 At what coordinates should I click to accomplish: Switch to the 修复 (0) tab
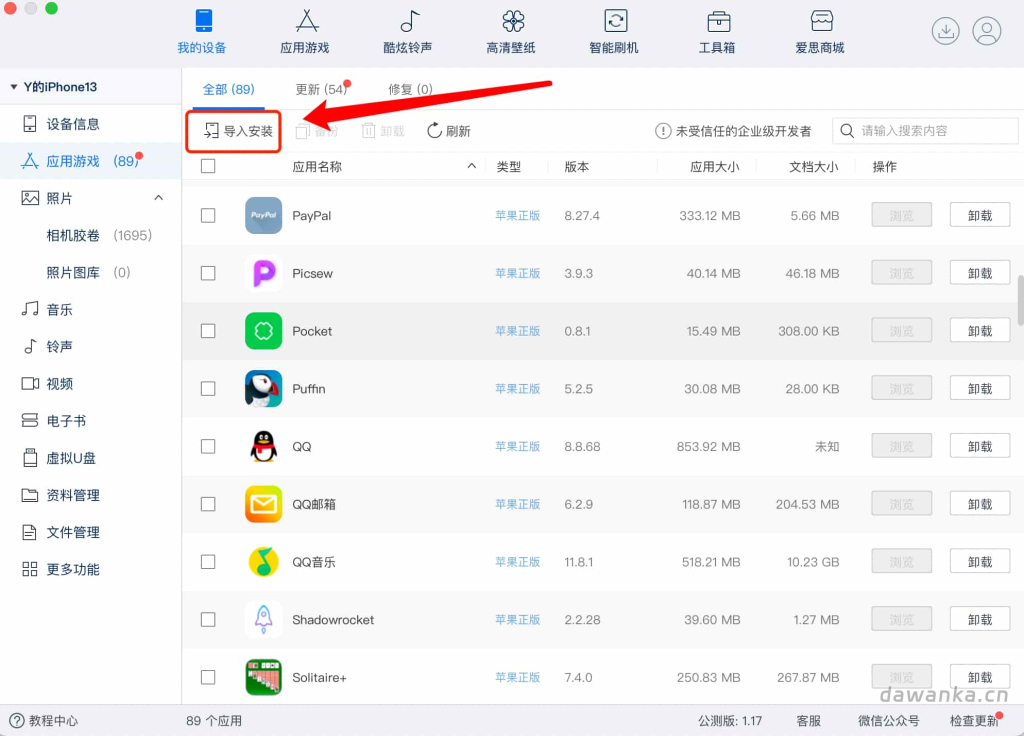click(x=410, y=89)
